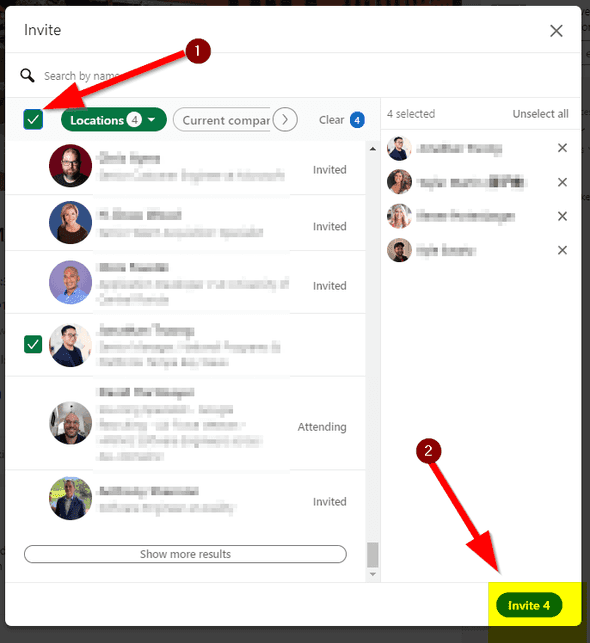
Task: Toggle the select-all checkbox beside Locations
Action: click(x=33, y=119)
